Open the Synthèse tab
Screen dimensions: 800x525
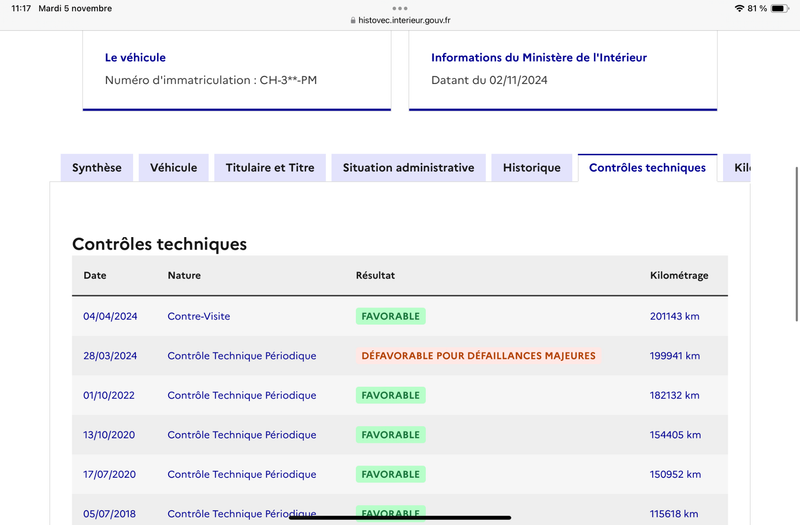[x=97, y=168]
